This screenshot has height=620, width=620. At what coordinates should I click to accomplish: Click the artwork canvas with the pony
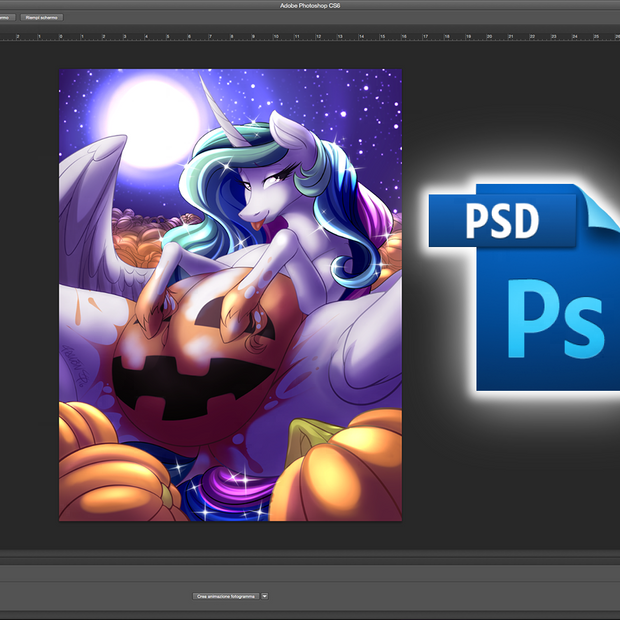pyautogui.click(x=230, y=295)
